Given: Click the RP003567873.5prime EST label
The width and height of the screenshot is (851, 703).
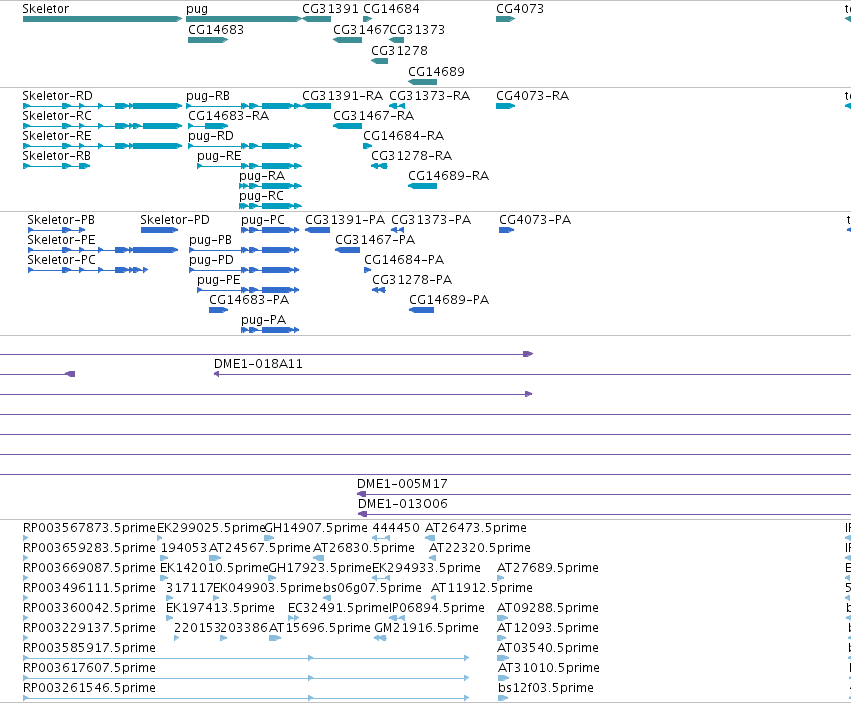Looking at the screenshot, I should 89,528.
